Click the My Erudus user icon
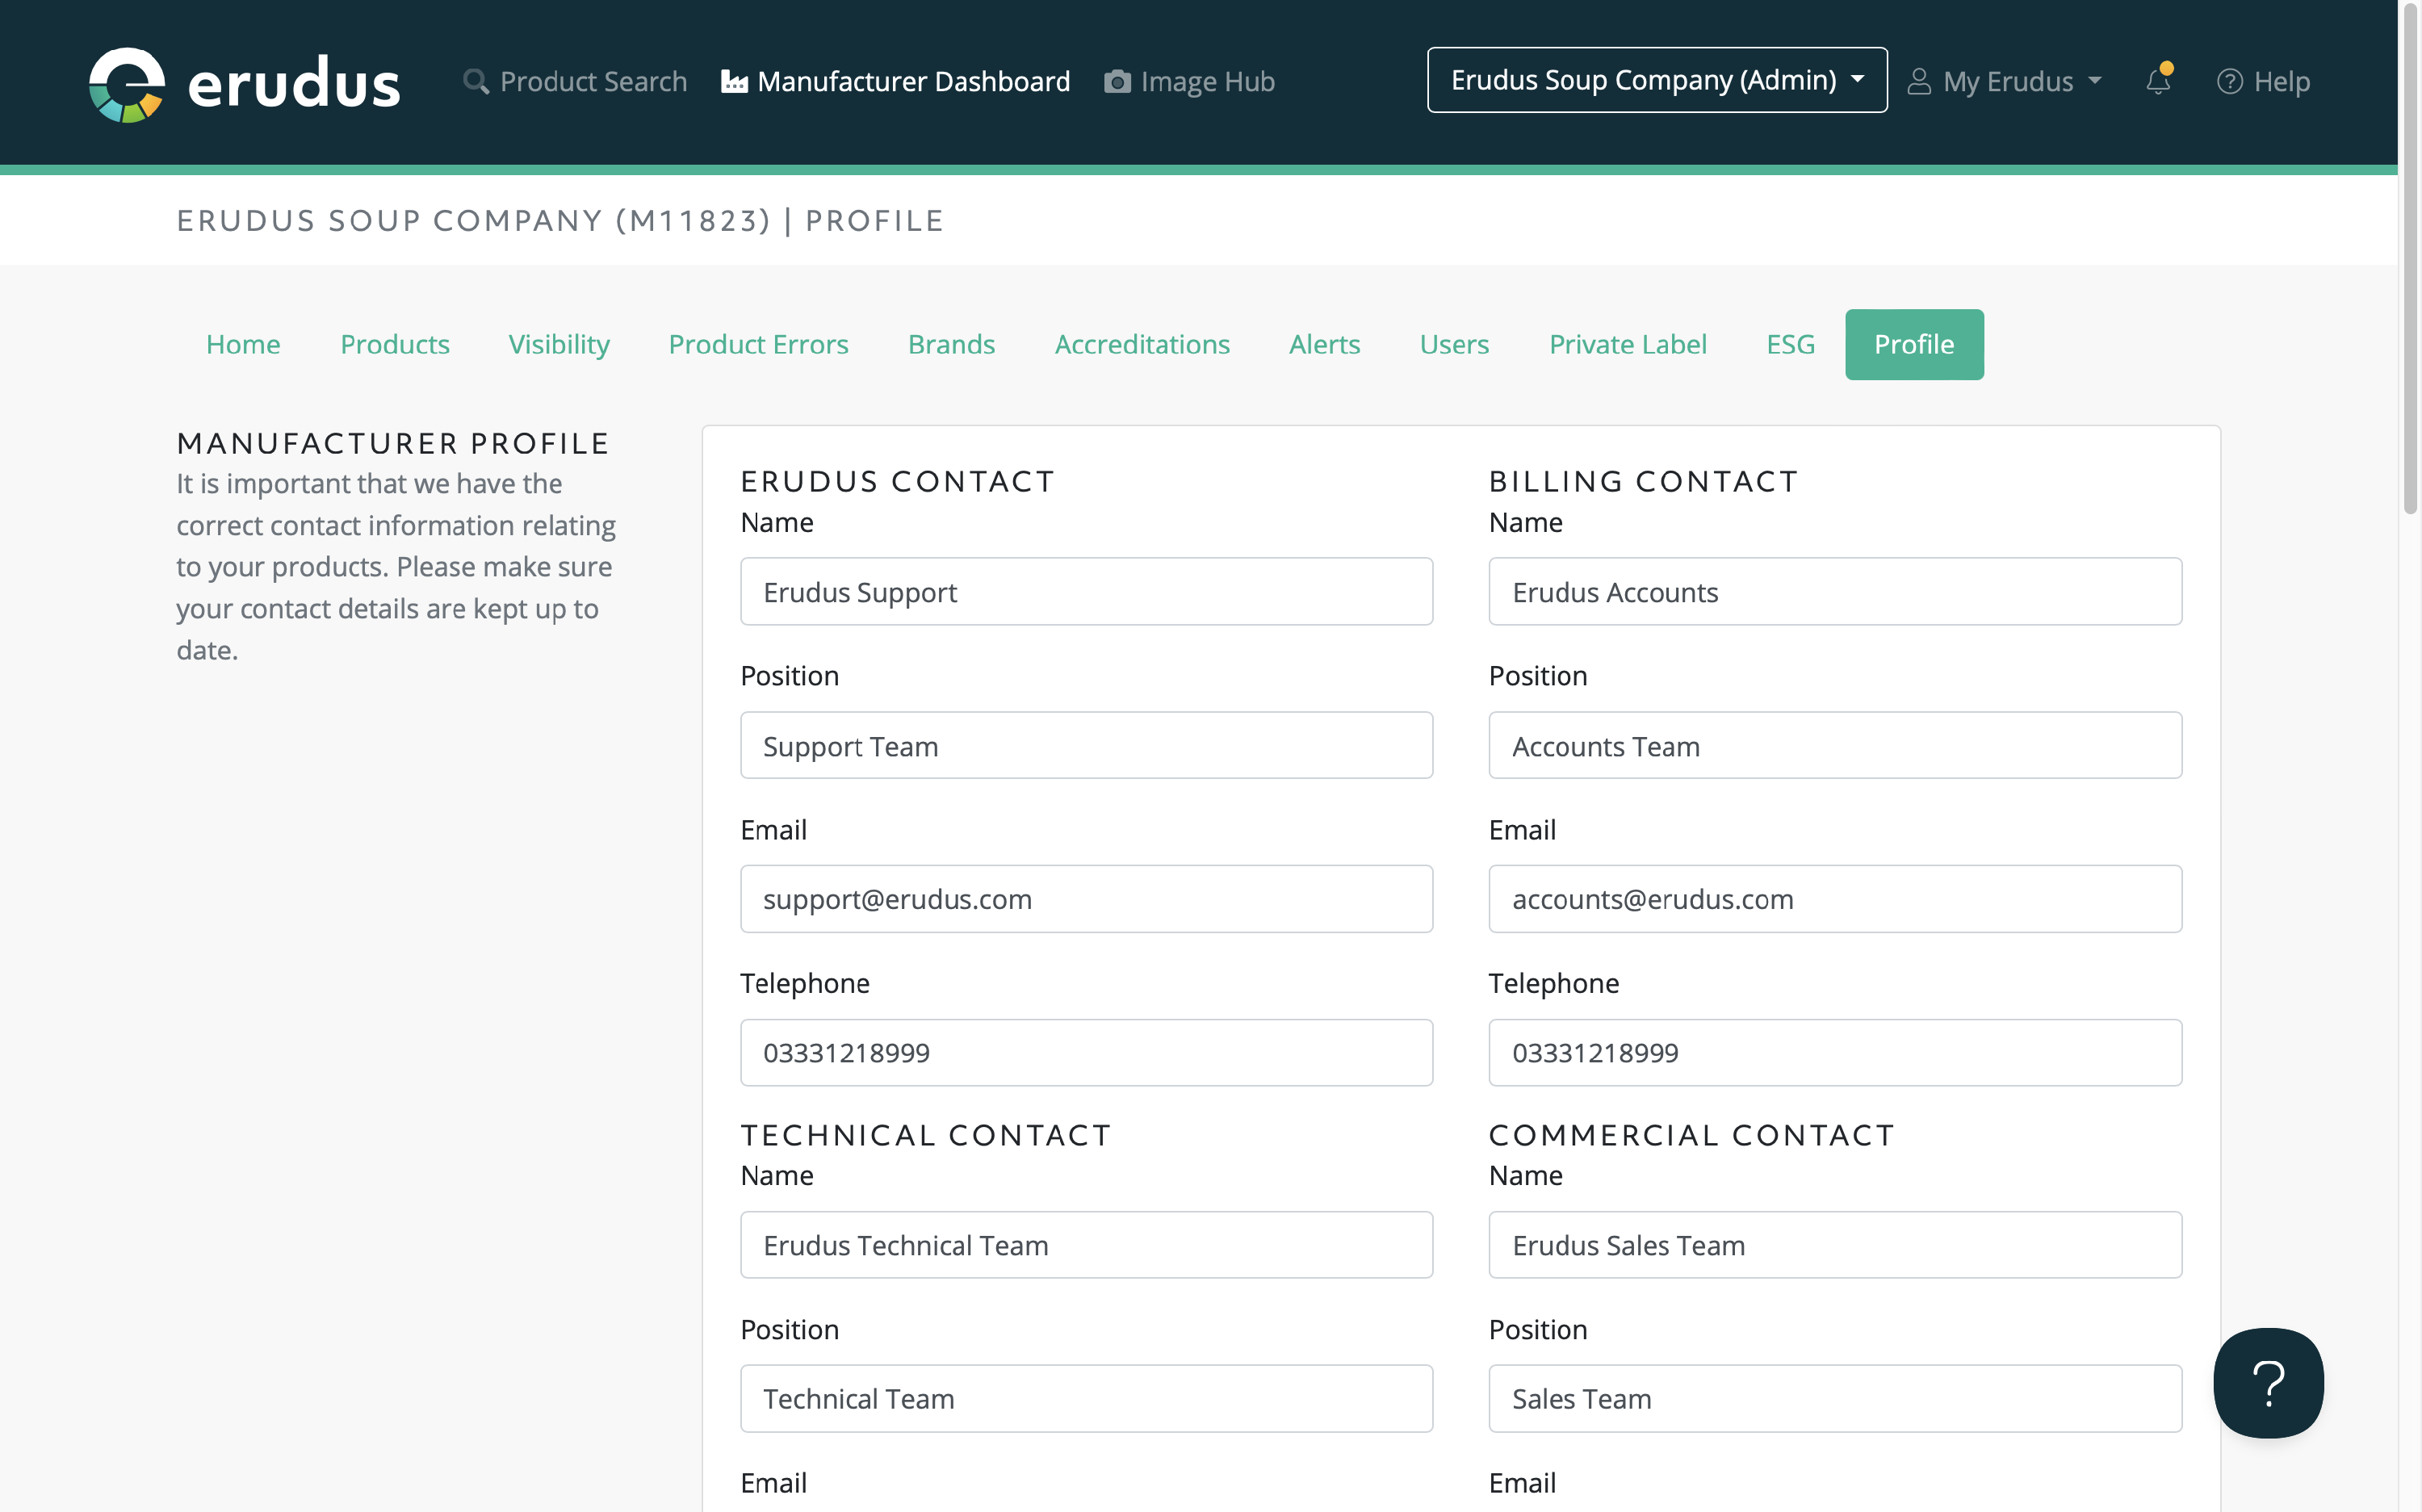Screen dimensions: 2422x1512 pos(1918,81)
